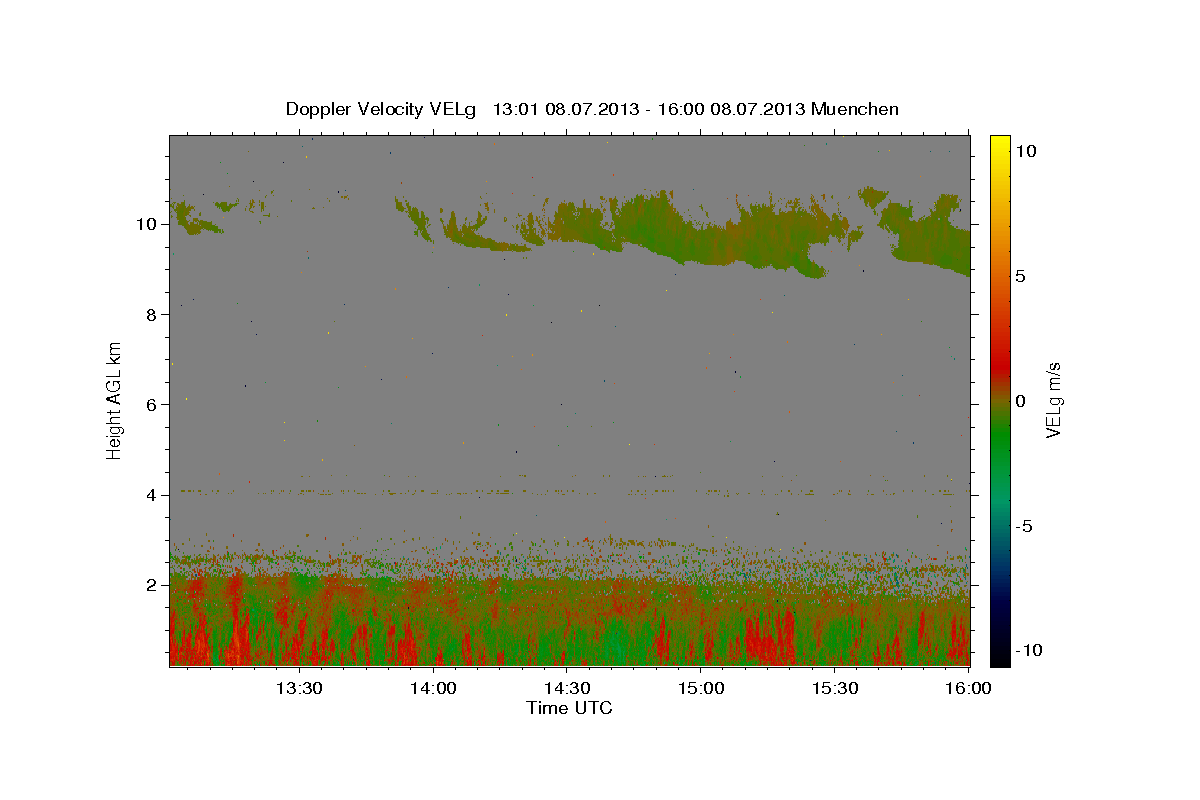Click the red updraft plumes near 15:15

click(768, 640)
